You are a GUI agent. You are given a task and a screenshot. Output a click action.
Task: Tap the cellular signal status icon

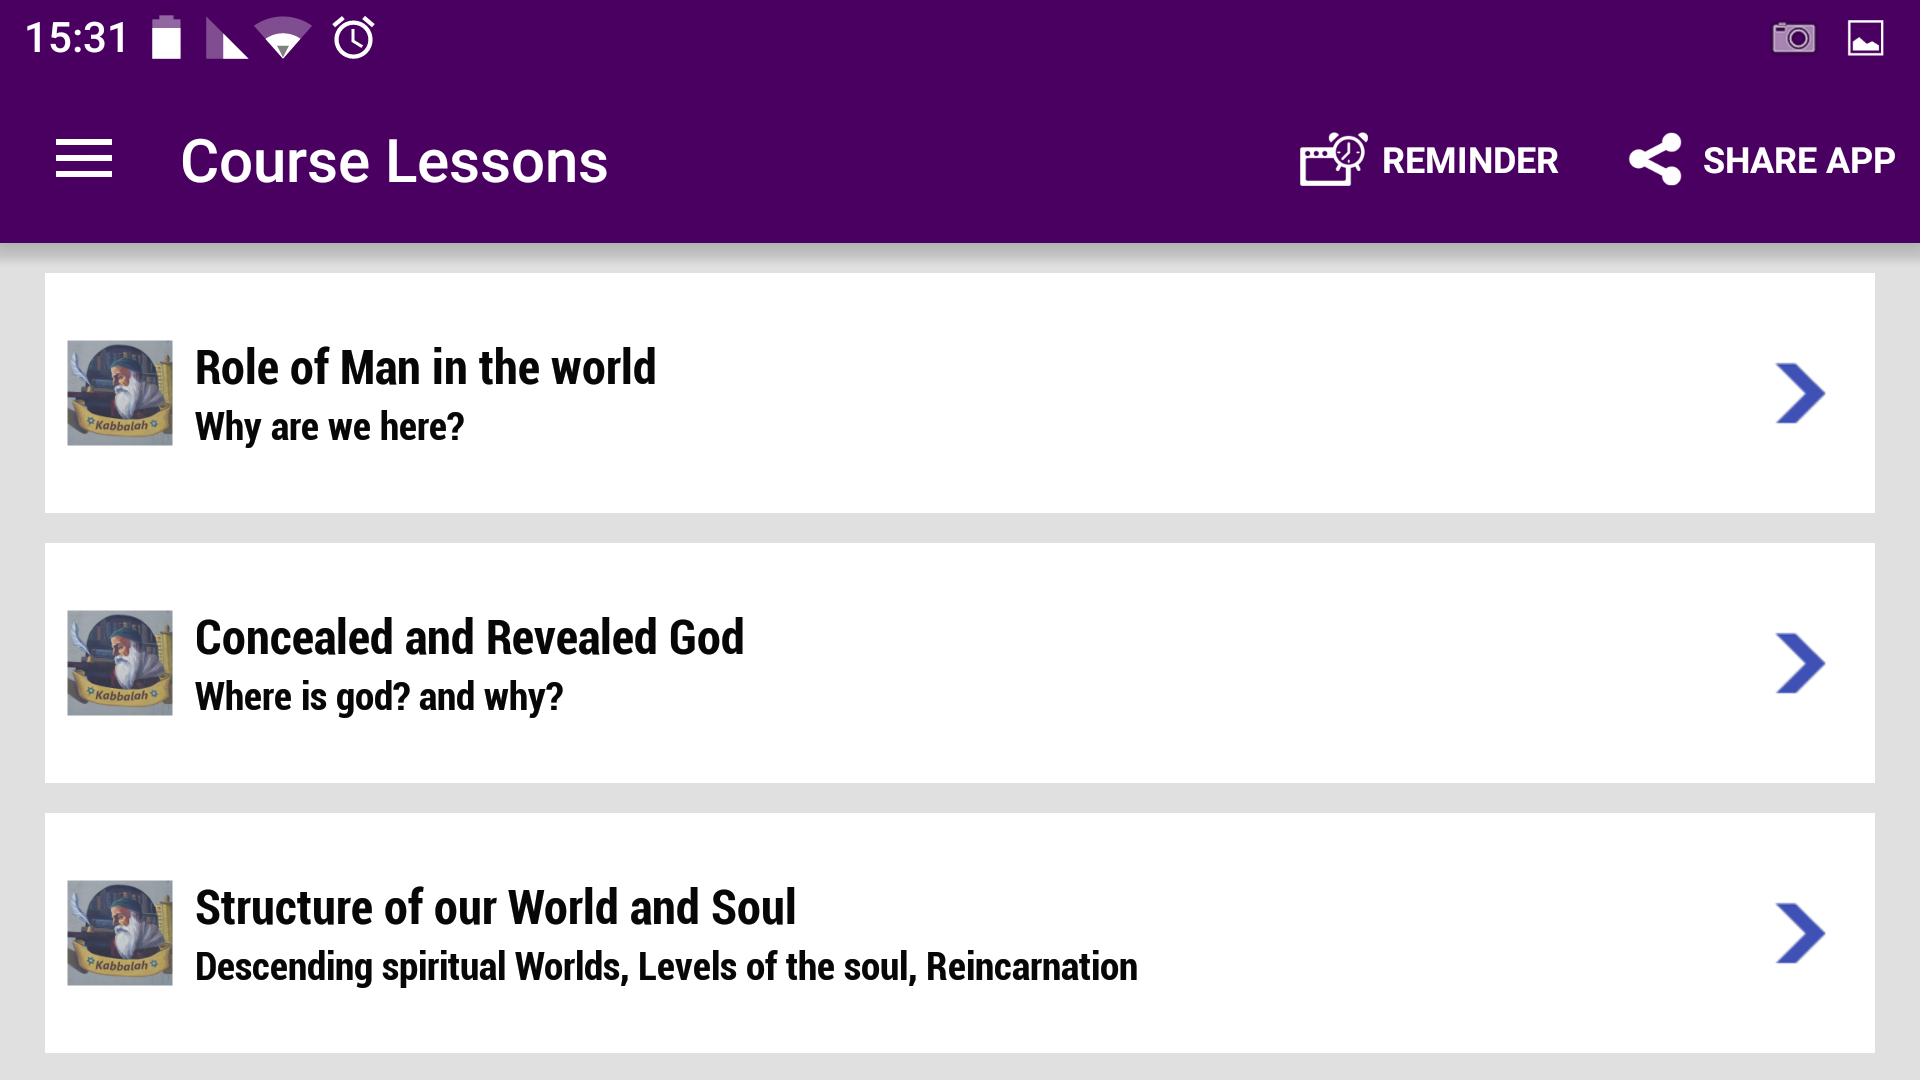click(x=226, y=38)
